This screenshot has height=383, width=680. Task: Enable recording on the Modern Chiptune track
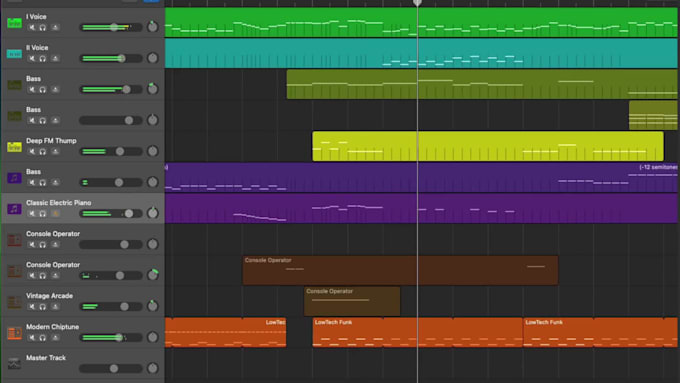pyautogui.click(x=55, y=337)
